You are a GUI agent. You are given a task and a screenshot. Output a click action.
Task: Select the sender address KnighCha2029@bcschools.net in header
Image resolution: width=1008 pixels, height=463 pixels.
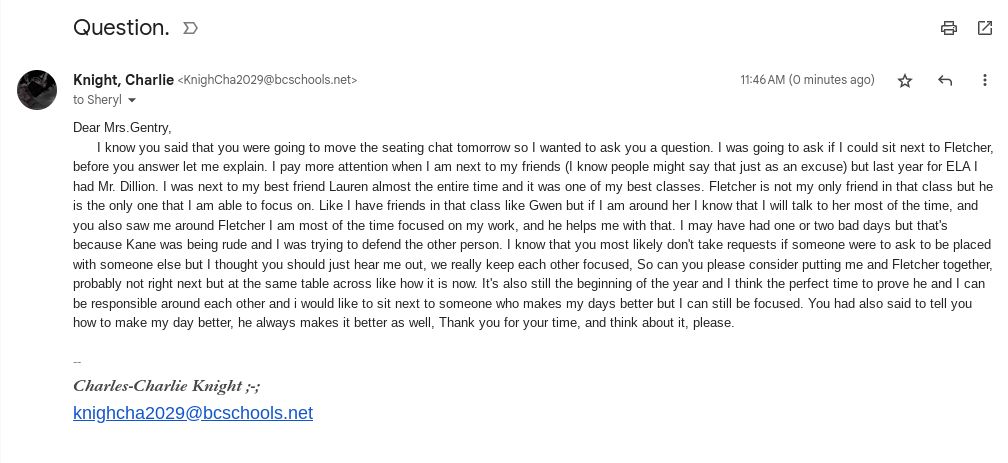pyautogui.click(x=267, y=80)
